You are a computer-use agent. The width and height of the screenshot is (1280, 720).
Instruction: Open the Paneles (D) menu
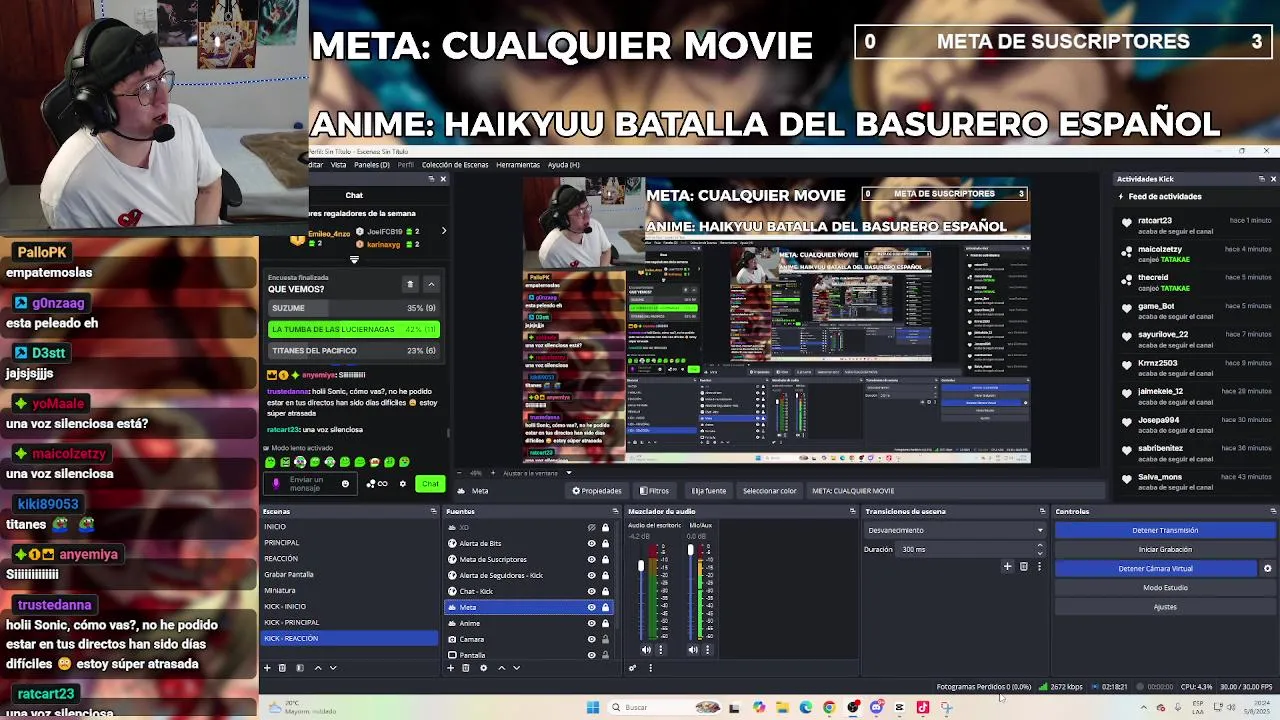coord(372,165)
